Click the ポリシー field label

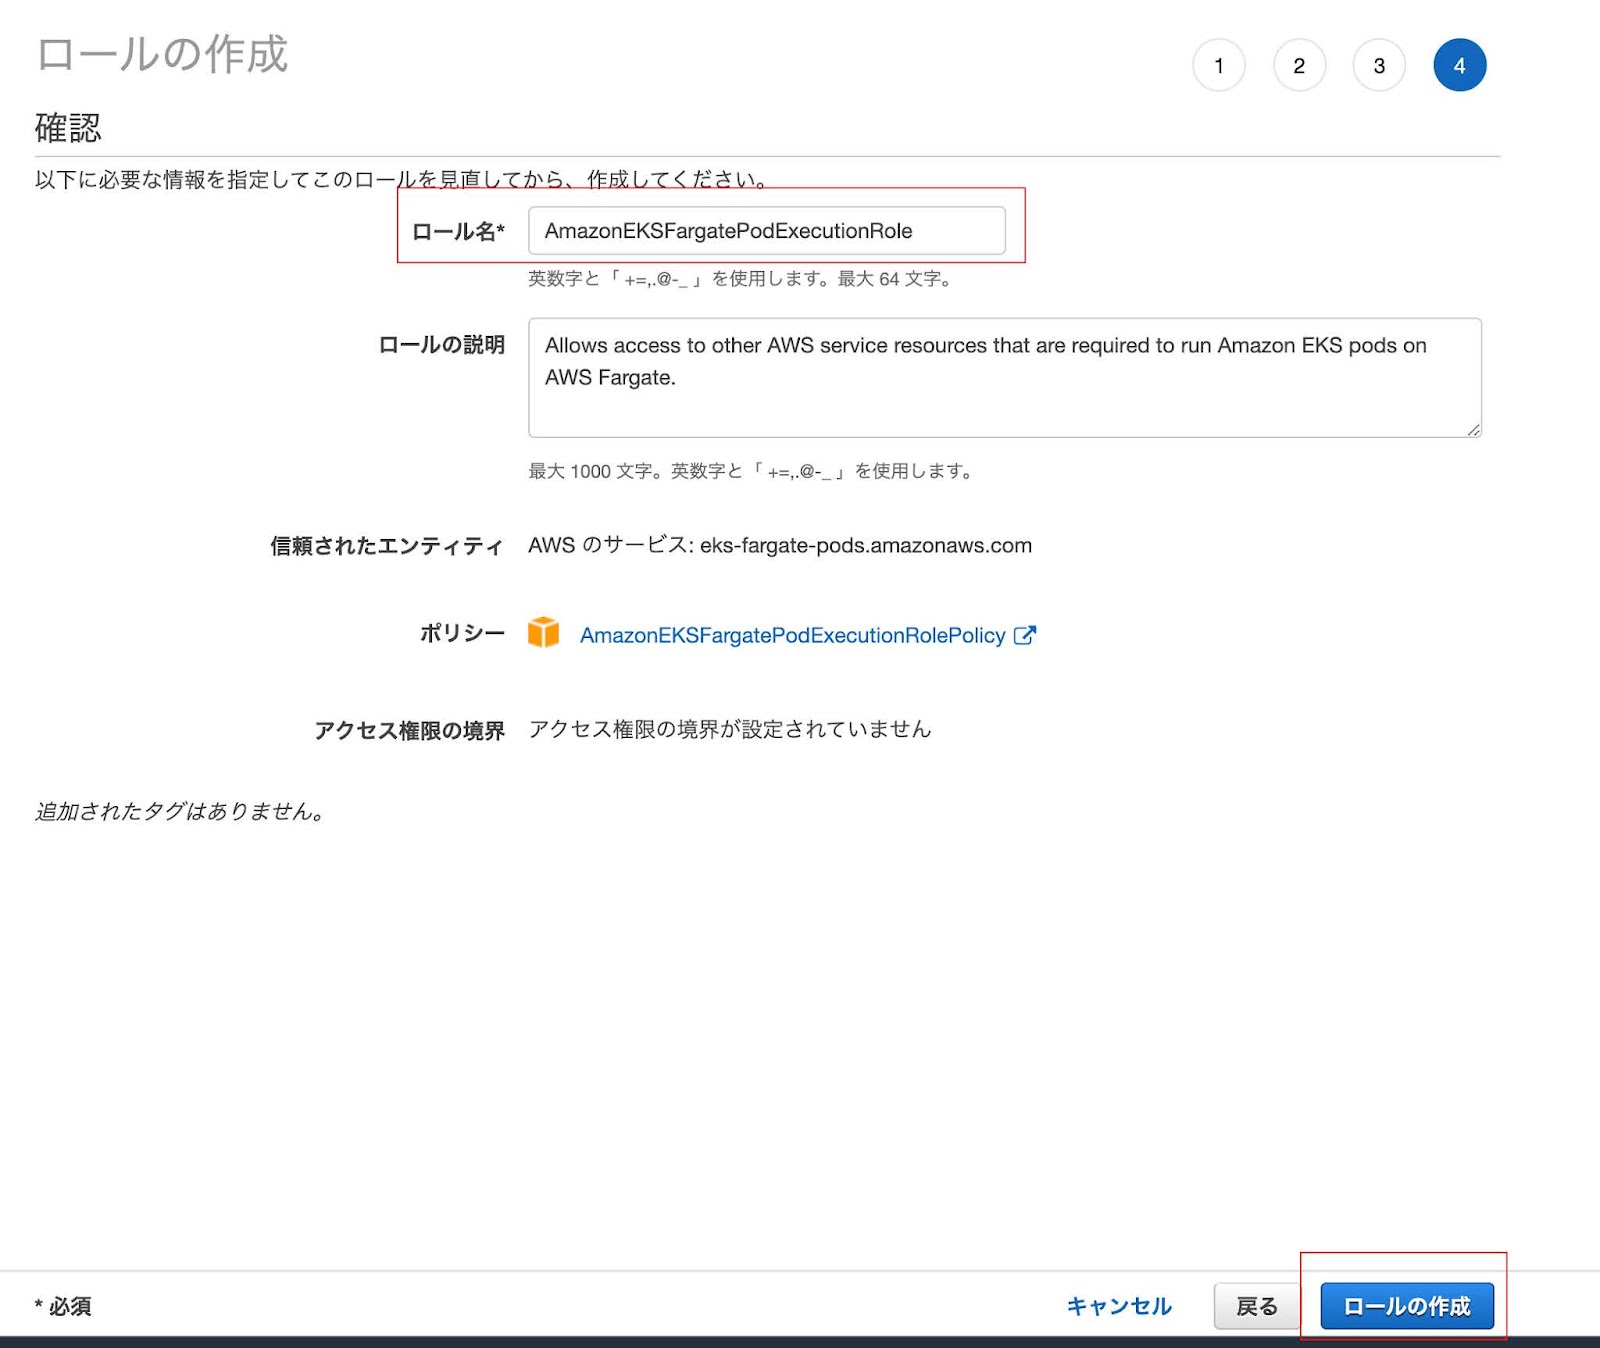(x=462, y=633)
